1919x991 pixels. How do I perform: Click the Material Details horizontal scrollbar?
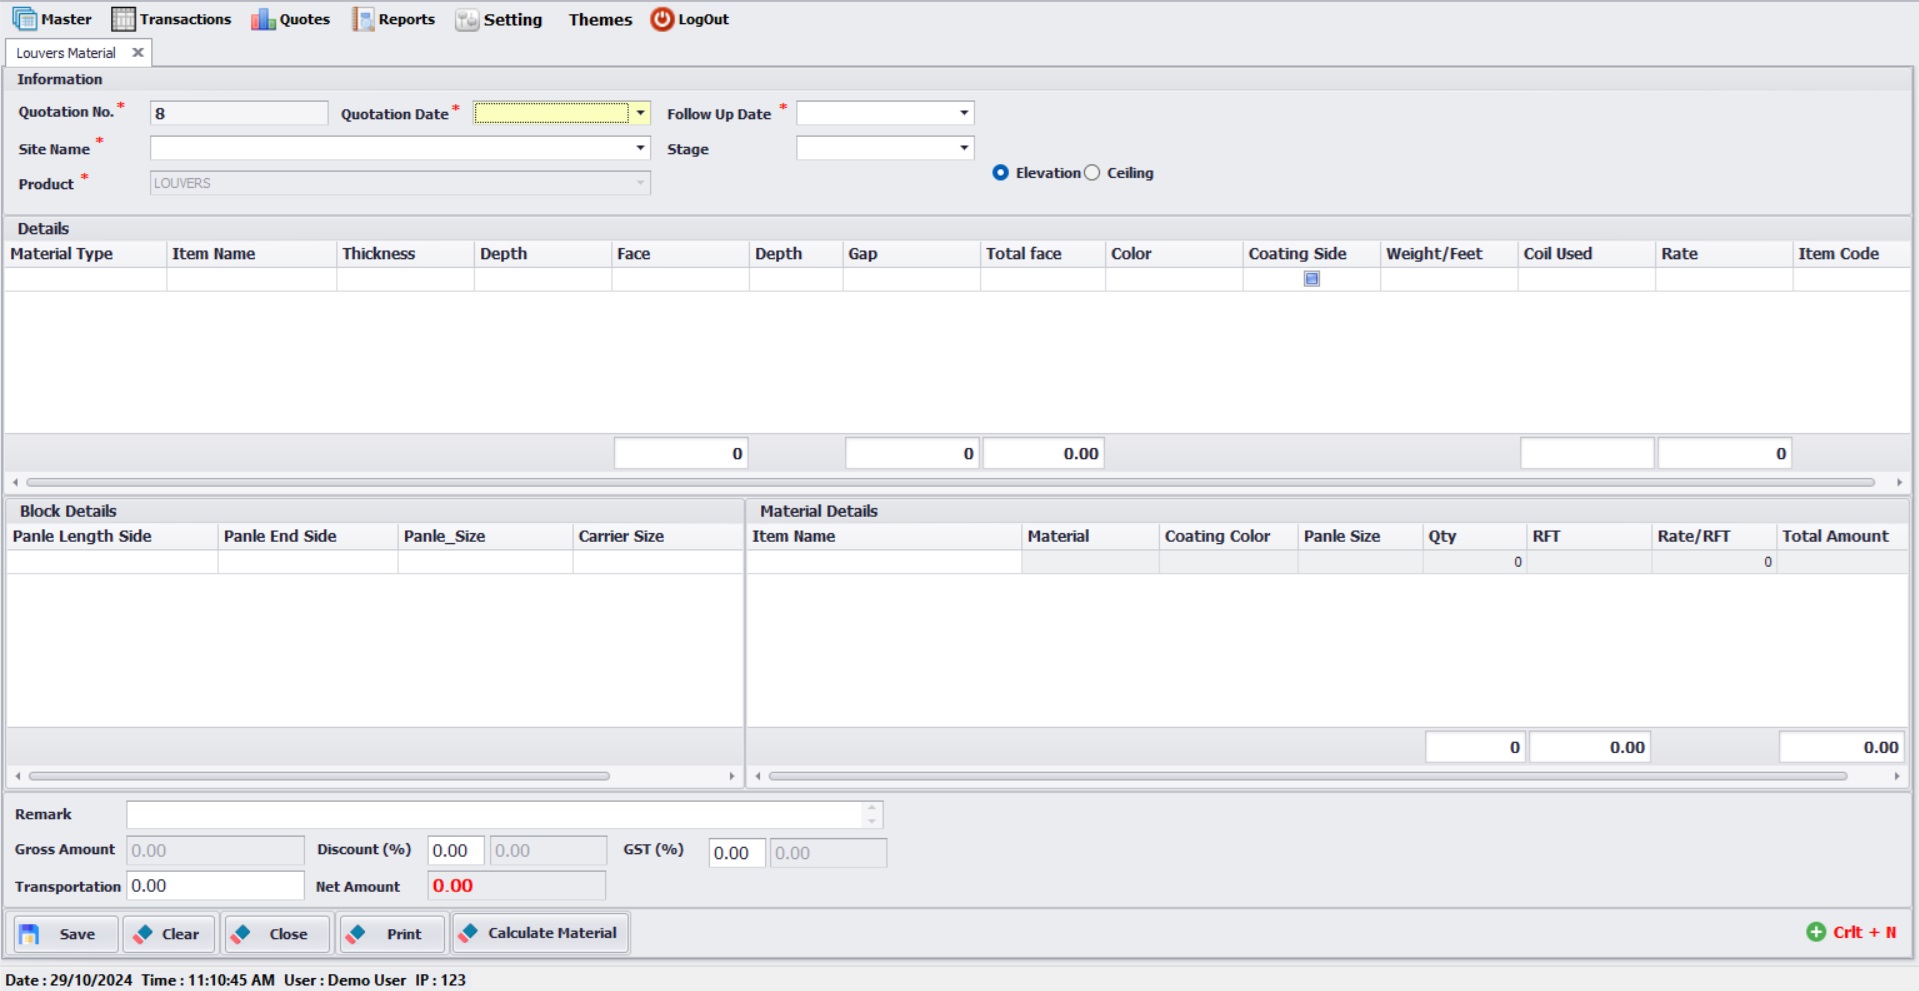tap(1307, 776)
